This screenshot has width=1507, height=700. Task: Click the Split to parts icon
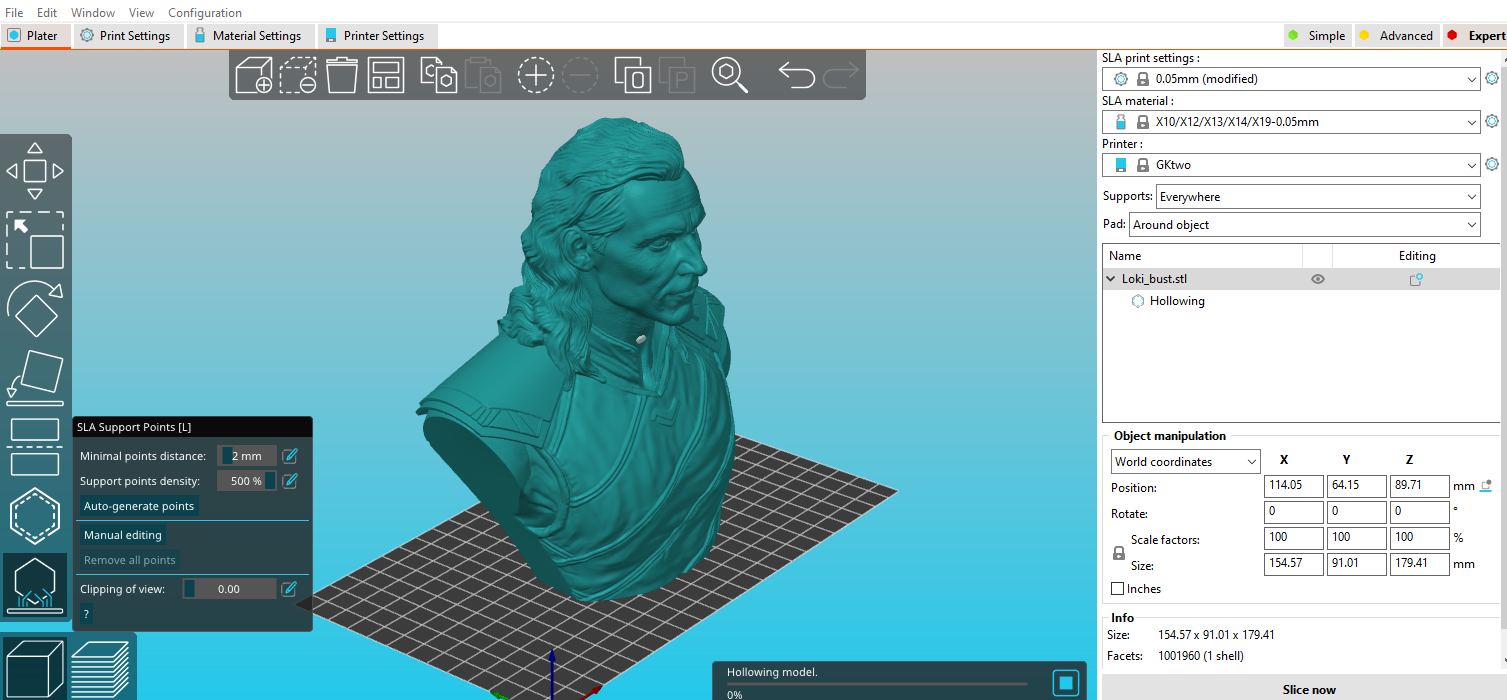click(x=677, y=75)
